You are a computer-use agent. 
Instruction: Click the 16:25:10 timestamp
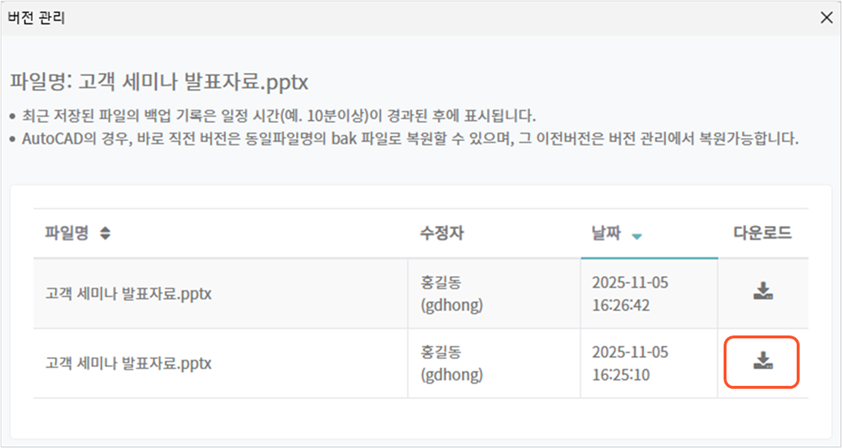tap(622, 374)
